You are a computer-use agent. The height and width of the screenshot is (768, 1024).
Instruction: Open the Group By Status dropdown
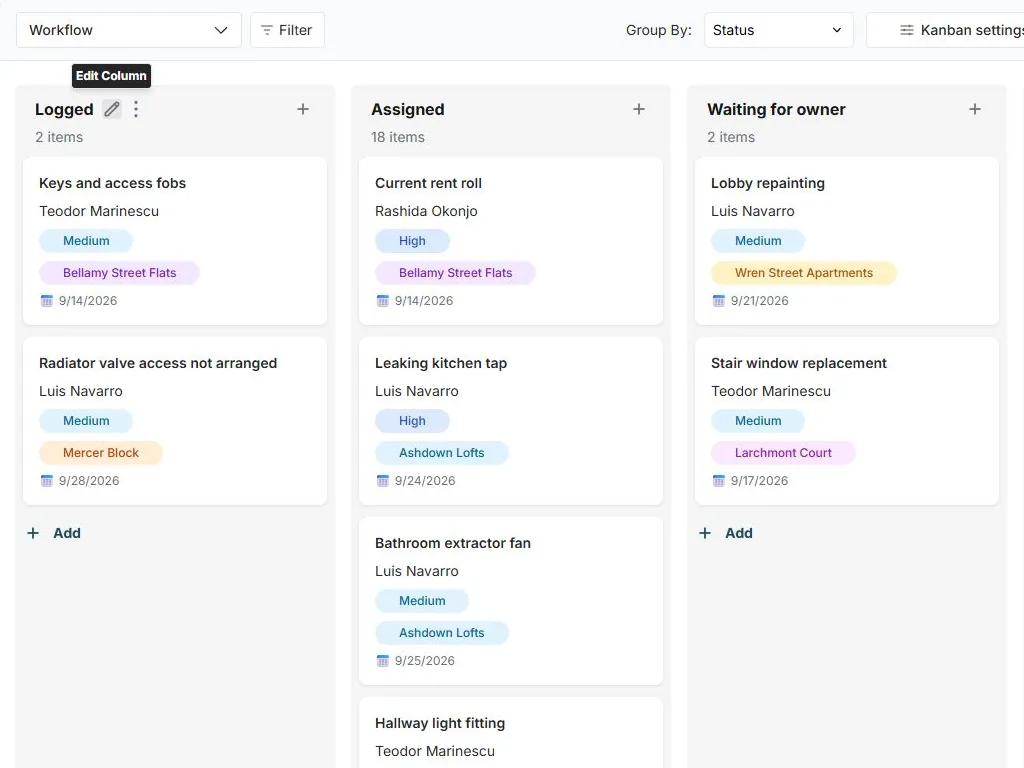click(x=778, y=30)
